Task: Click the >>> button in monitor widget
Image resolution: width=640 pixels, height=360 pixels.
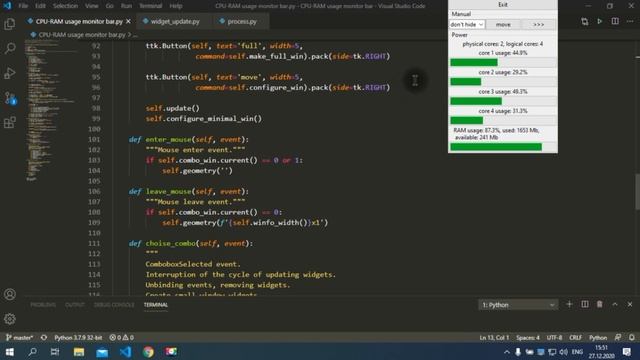Action: [x=539, y=24]
